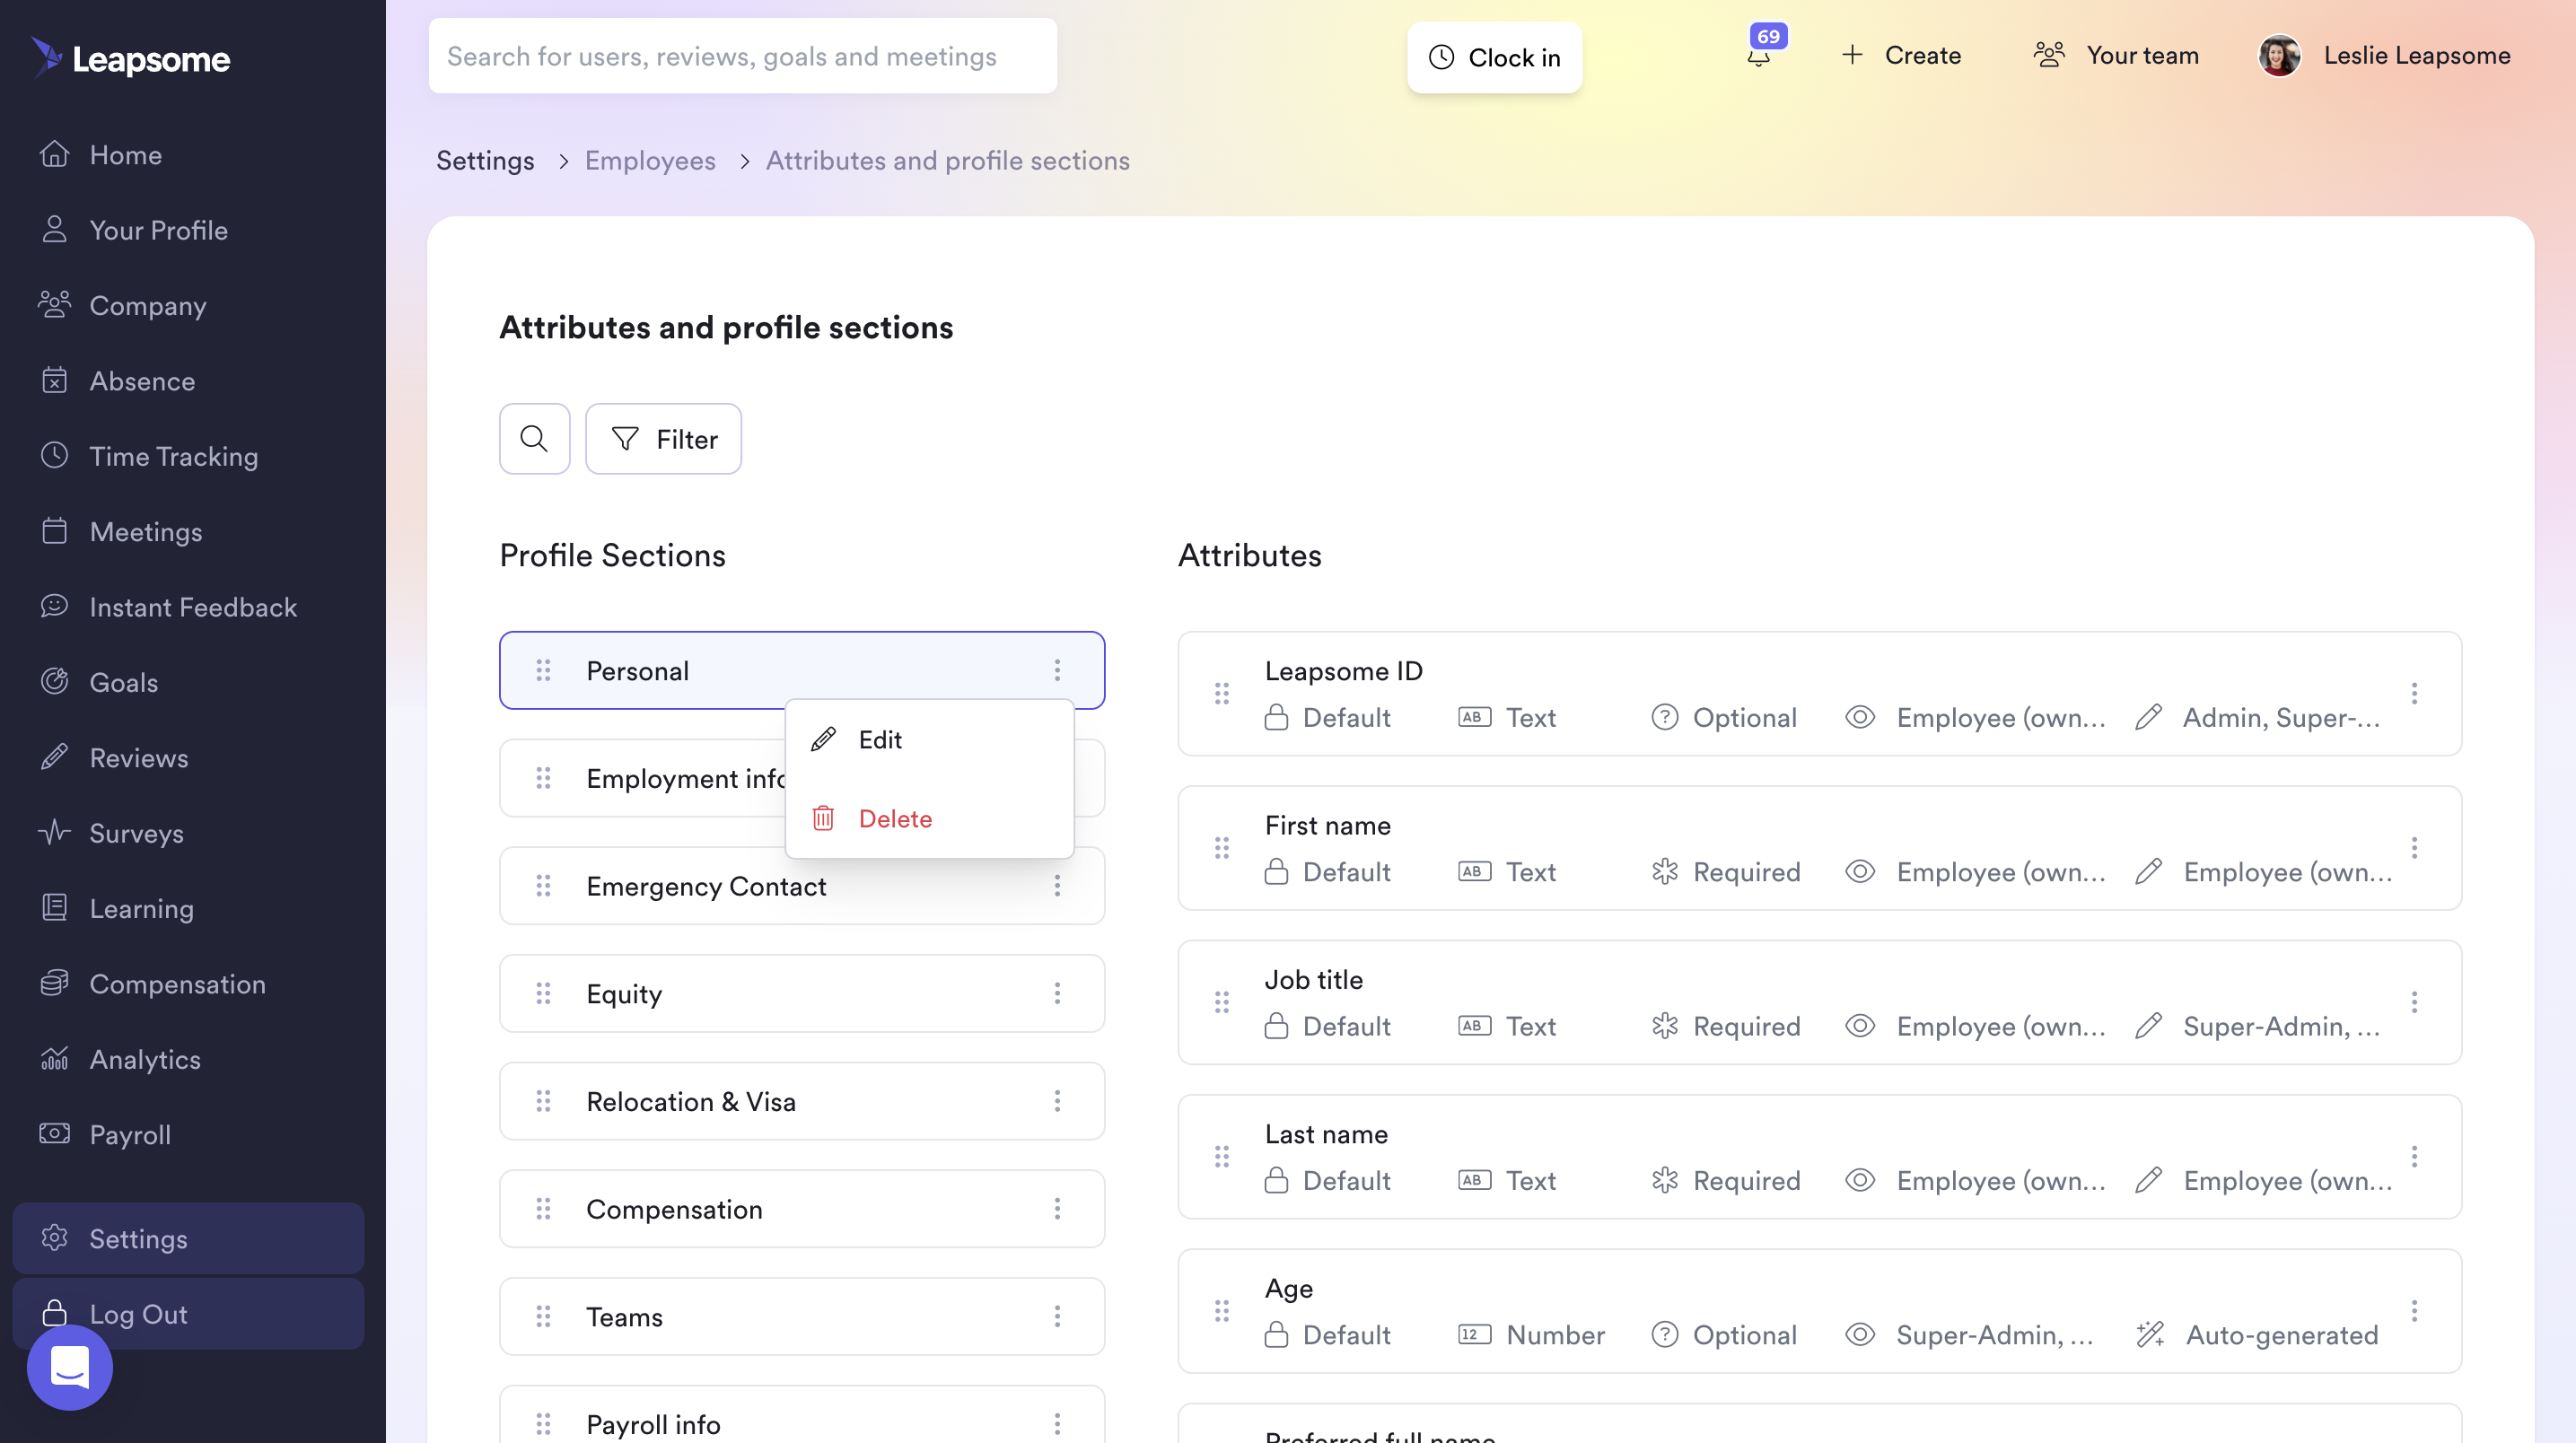Viewport: 2576px width, 1443px height.
Task: Grab the drag handle for Last name attribute
Action: tap(1222, 1157)
